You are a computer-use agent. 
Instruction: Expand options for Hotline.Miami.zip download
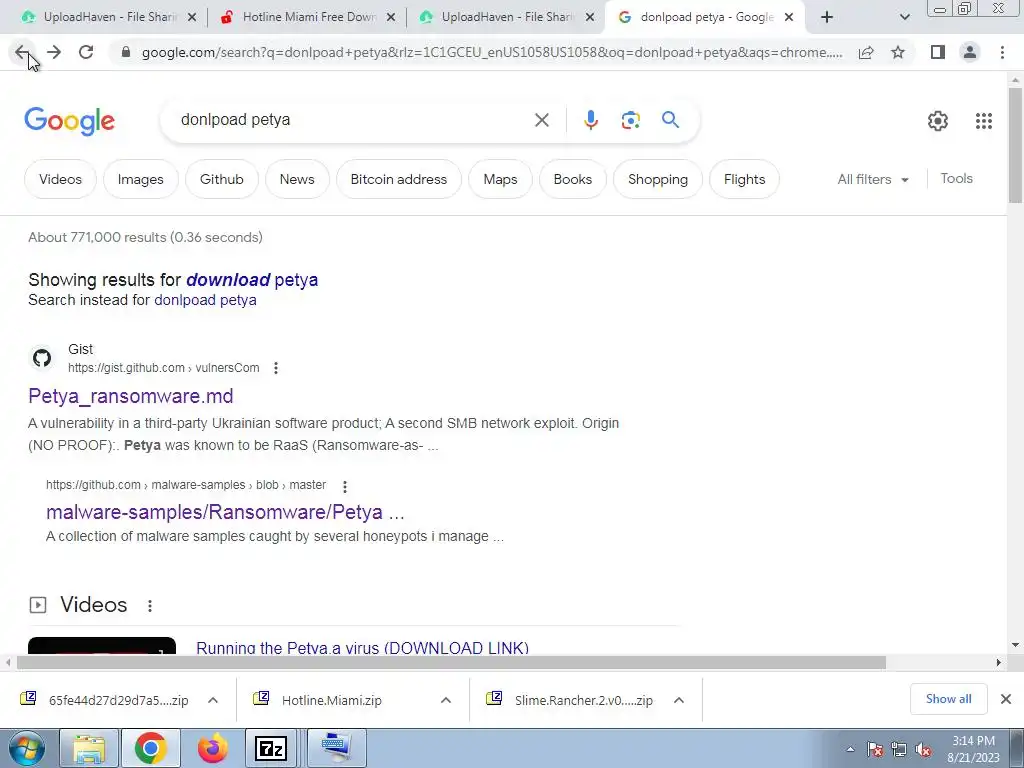(446, 700)
